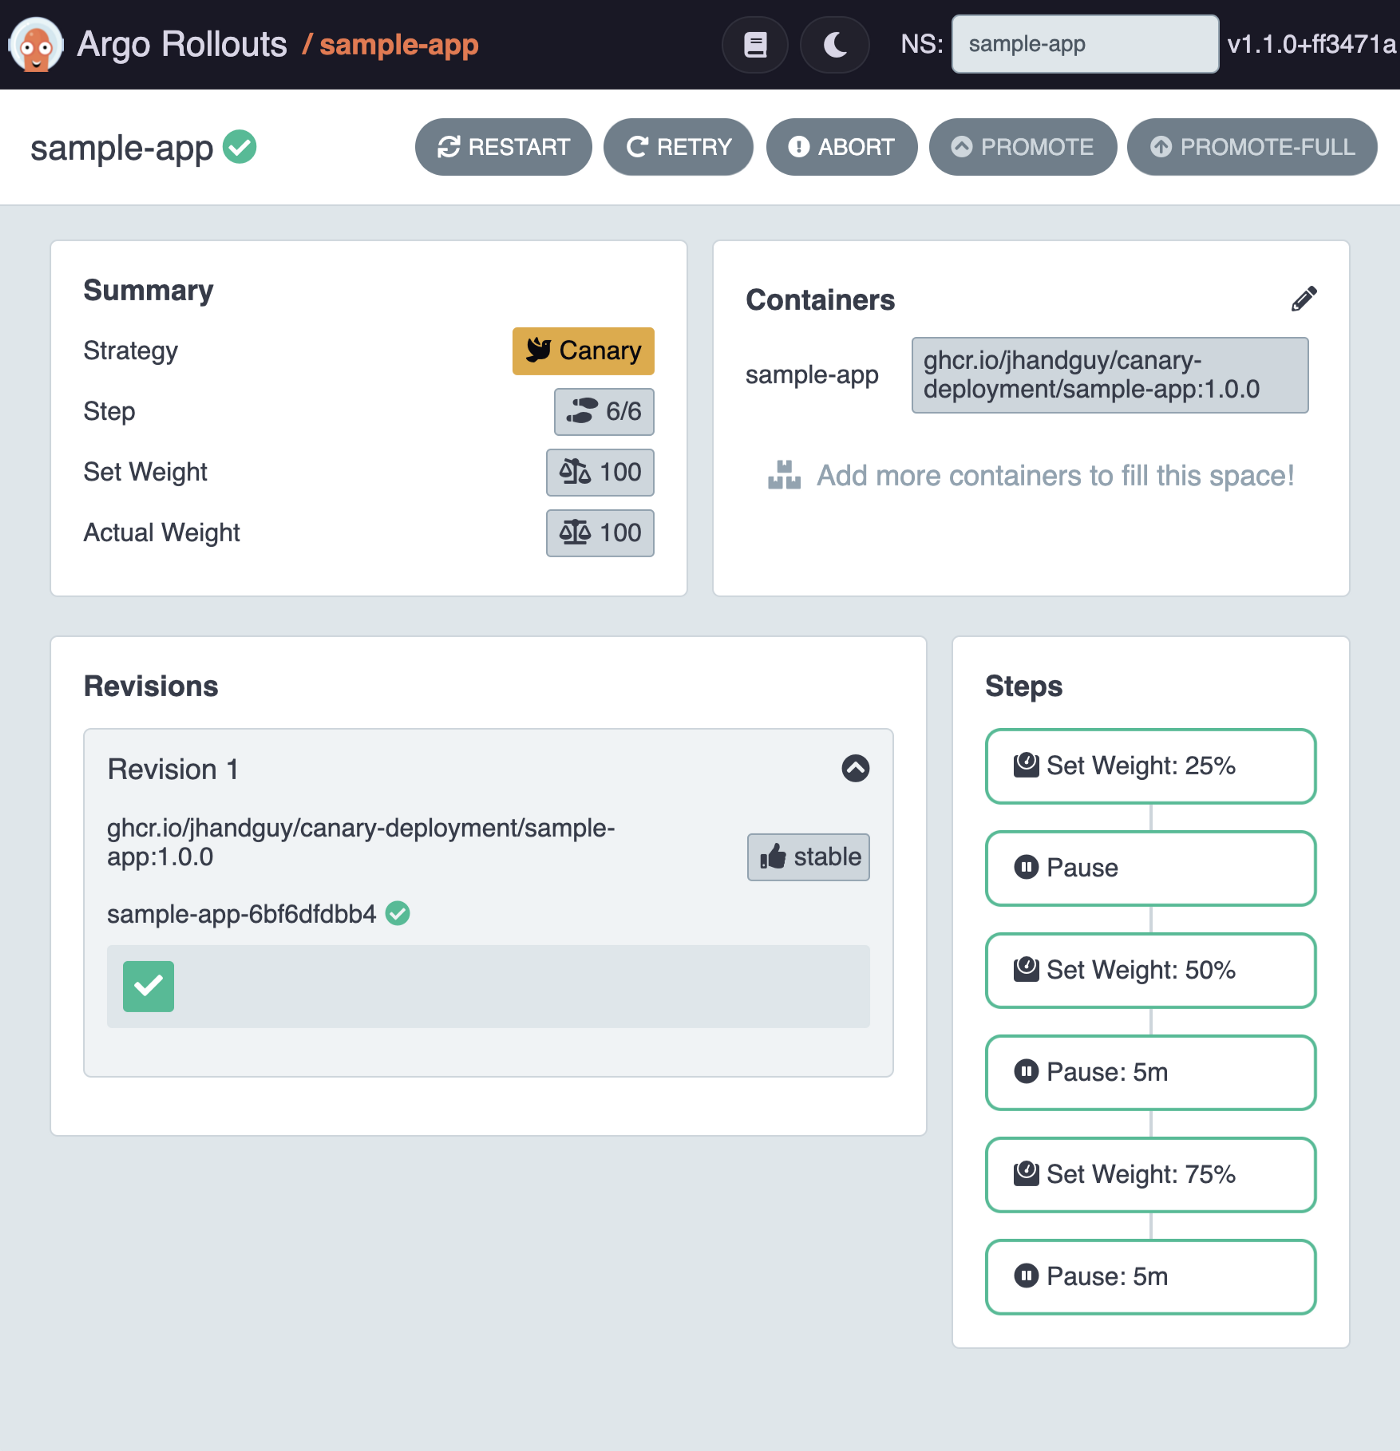Click the RESTART button
Image resolution: width=1400 pixels, height=1451 pixels.
[x=503, y=147]
